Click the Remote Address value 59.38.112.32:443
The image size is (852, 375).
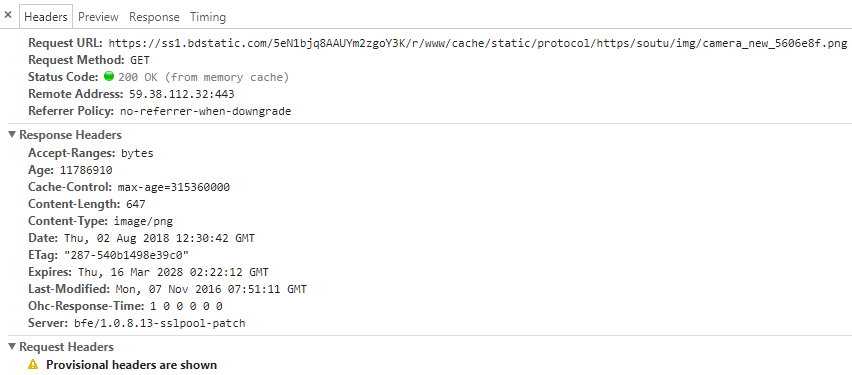click(x=181, y=94)
